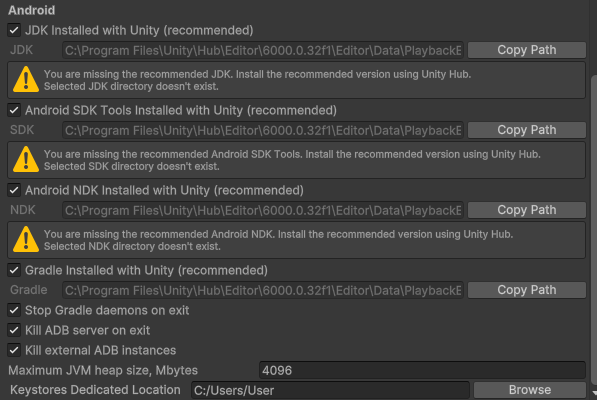Uncheck Gradle Installed with Unity checkbox
Viewport: 597px width, 400px height.
(14, 270)
